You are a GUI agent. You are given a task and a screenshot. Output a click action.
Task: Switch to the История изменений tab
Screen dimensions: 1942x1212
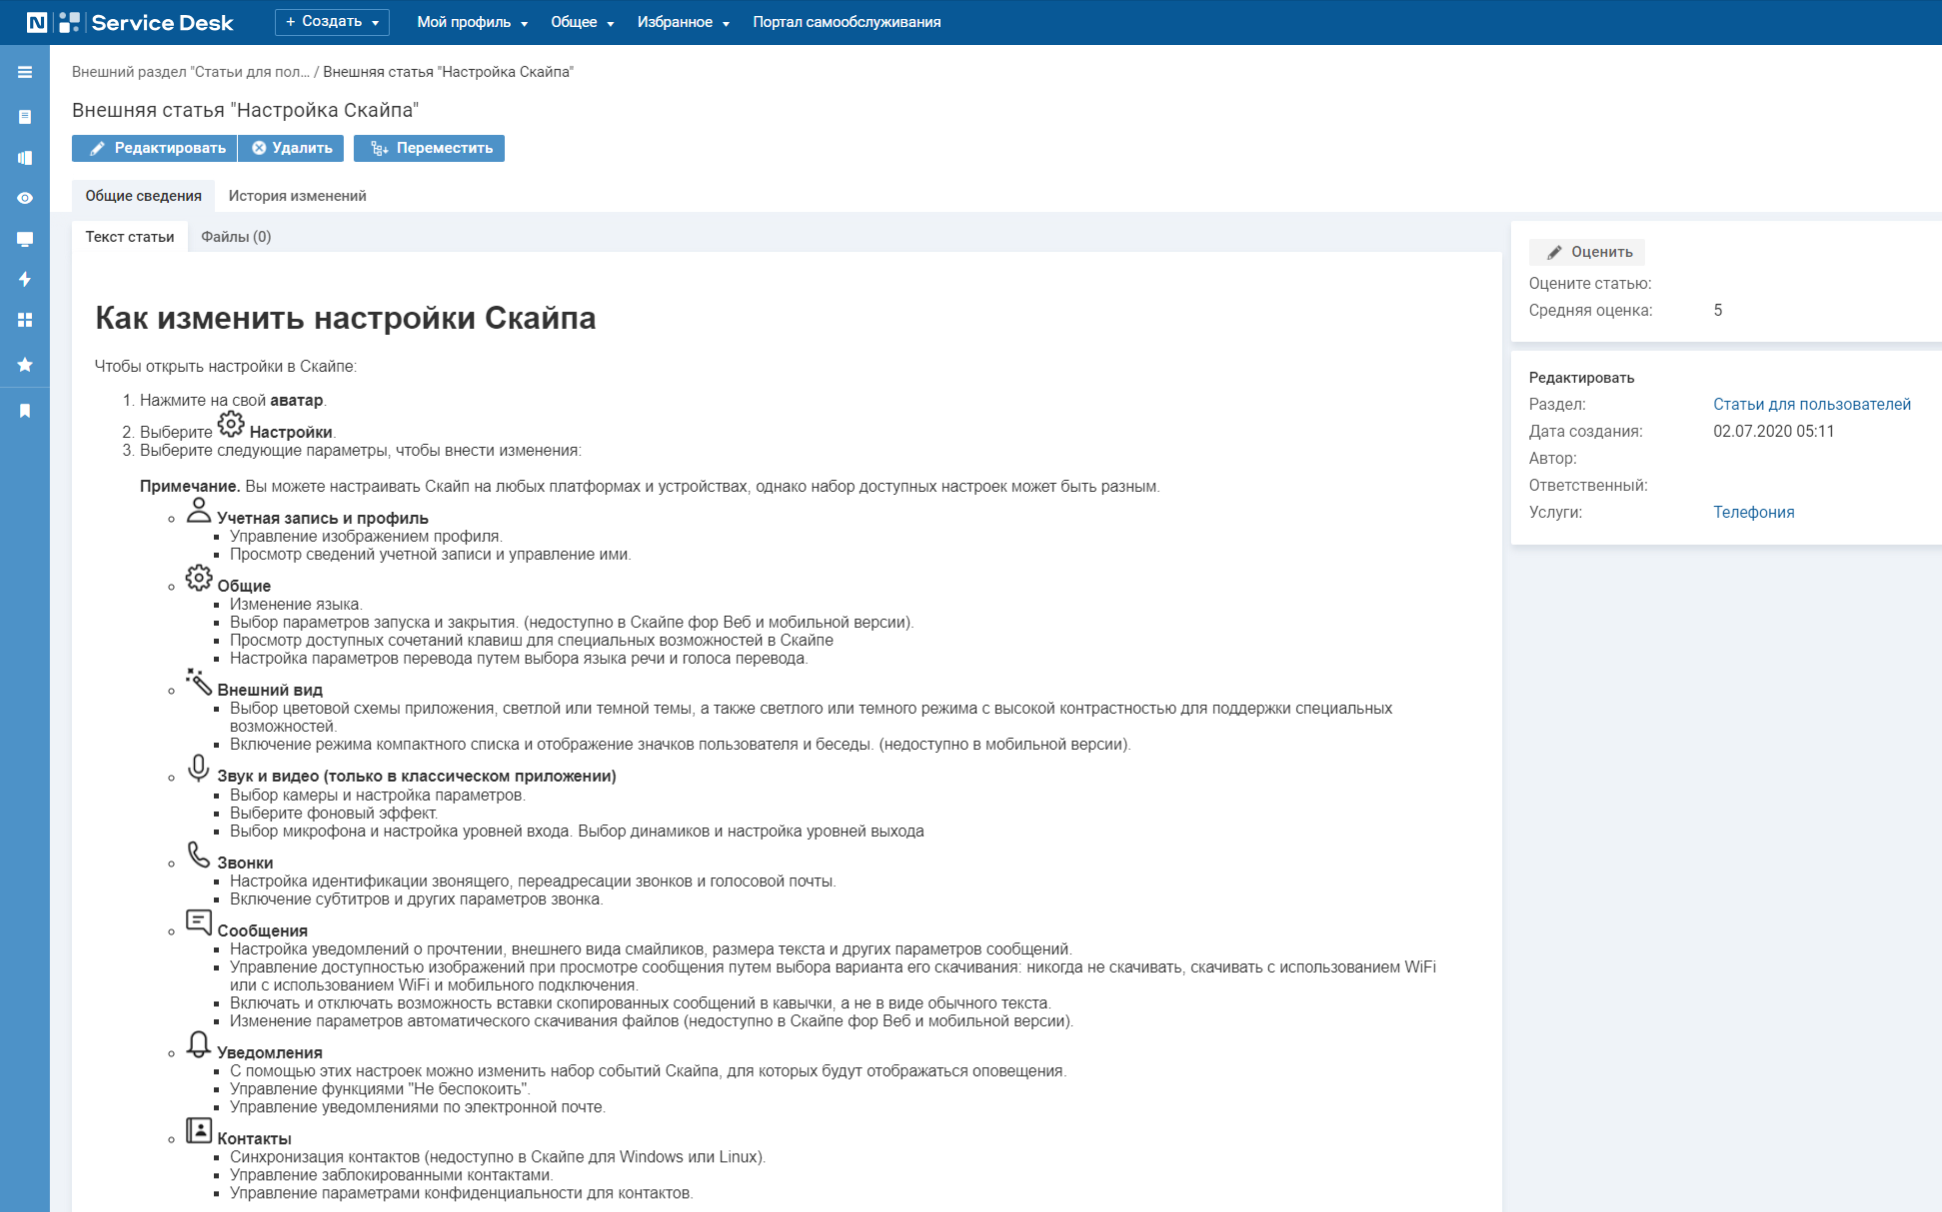point(297,196)
